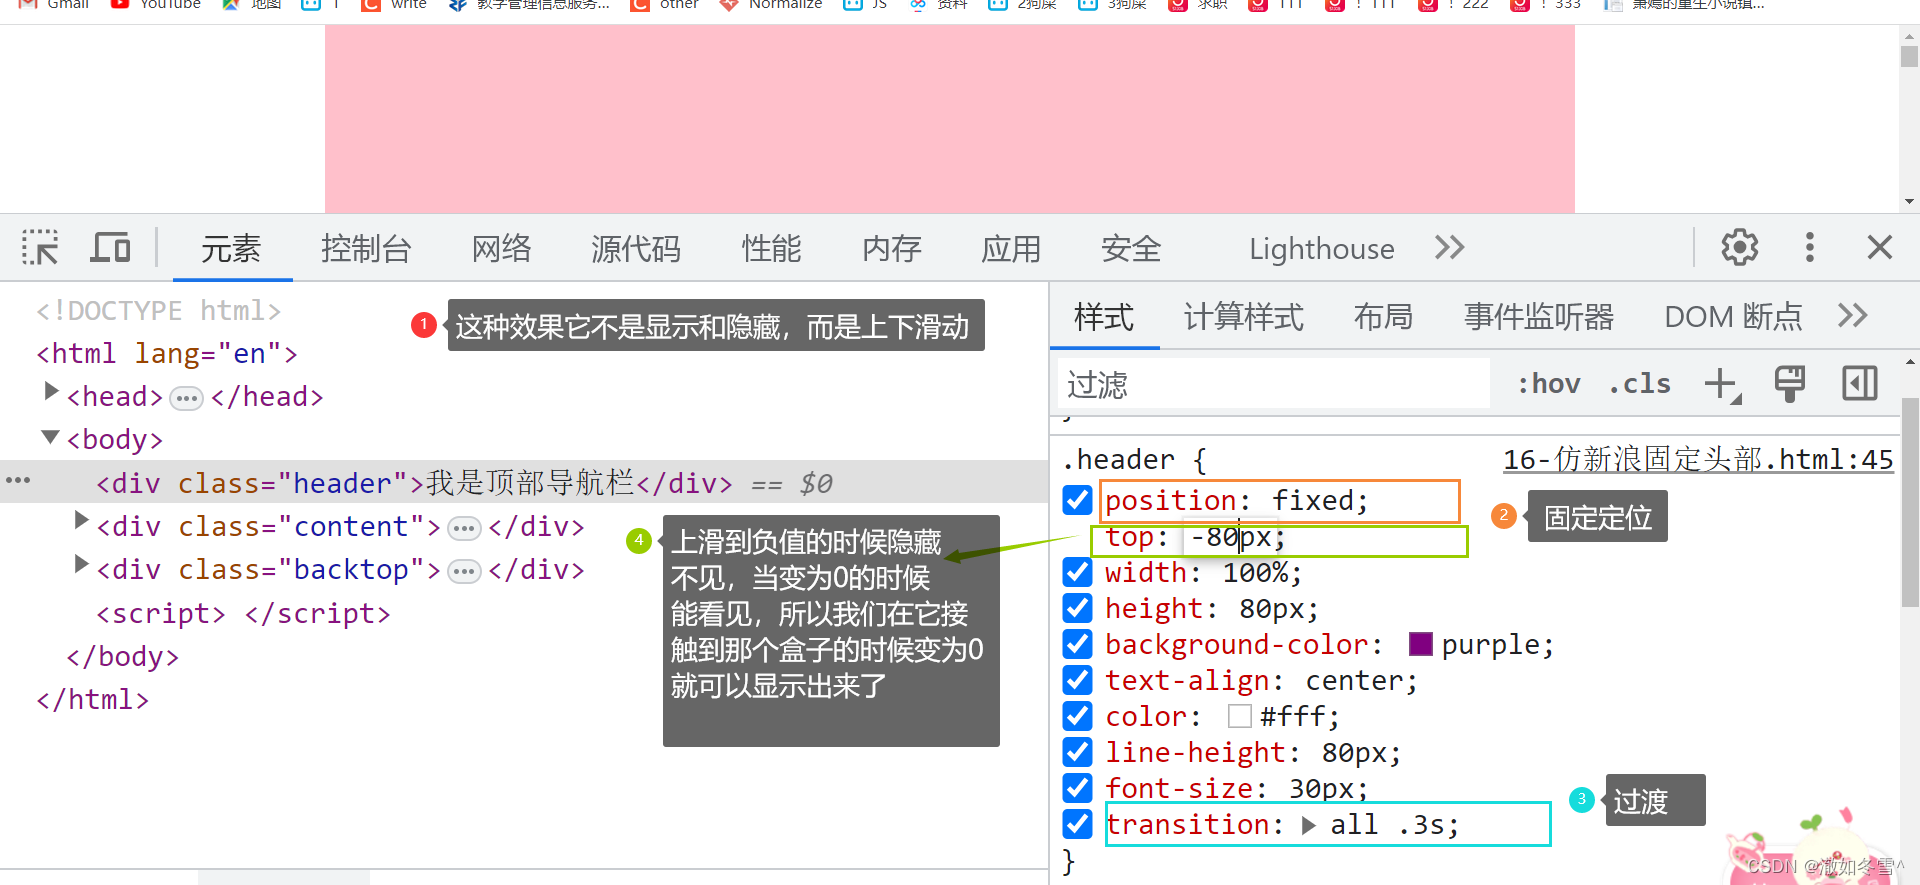Uncheck the width: 100% declaration
1920x885 pixels.
[1077, 572]
